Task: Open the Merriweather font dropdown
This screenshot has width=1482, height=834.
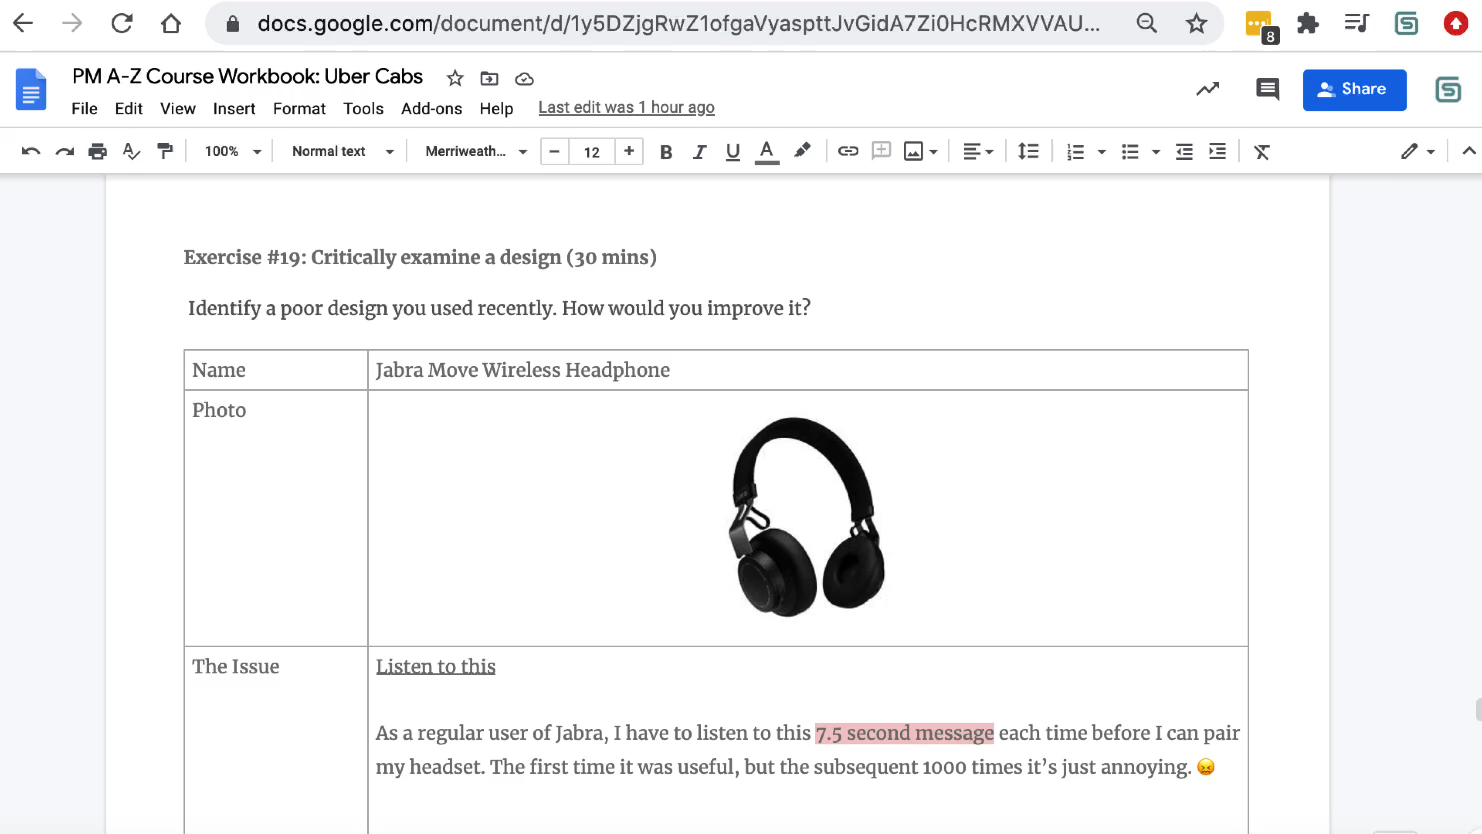Action: click(476, 151)
